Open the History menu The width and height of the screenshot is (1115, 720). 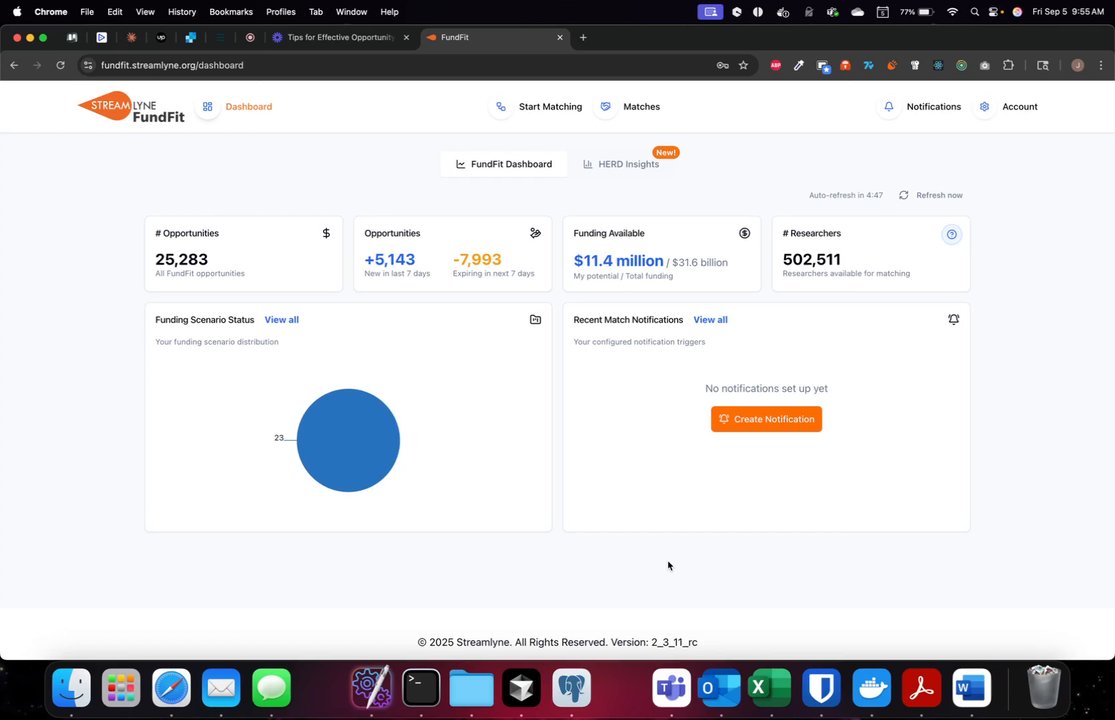pyautogui.click(x=181, y=12)
